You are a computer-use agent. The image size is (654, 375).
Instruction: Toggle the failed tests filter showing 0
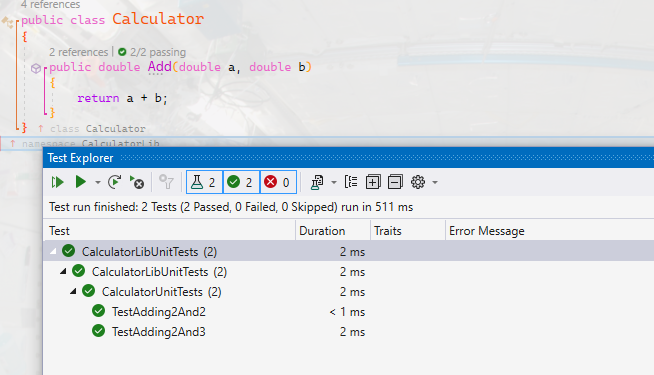pos(278,182)
